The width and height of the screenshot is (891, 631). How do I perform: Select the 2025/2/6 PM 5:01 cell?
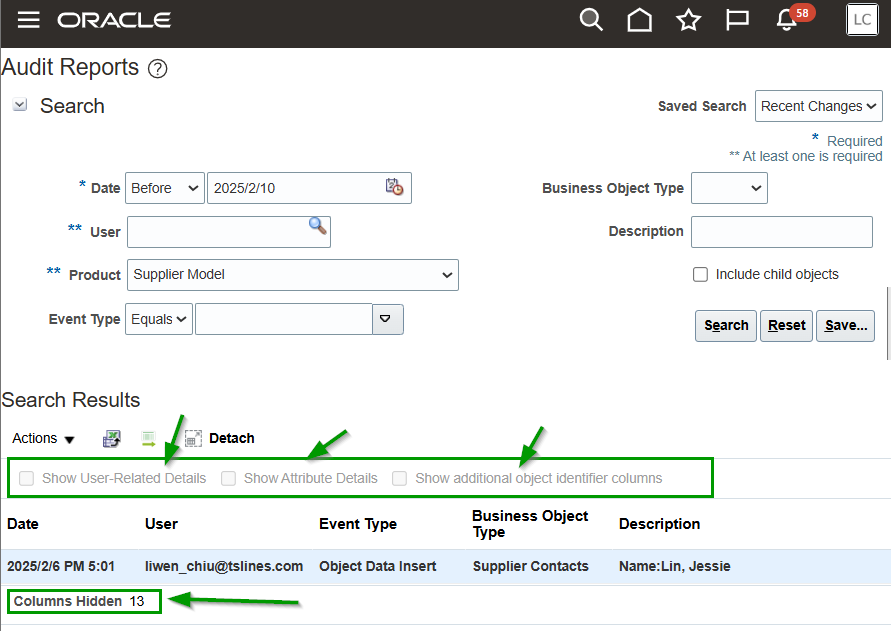tap(61, 566)
